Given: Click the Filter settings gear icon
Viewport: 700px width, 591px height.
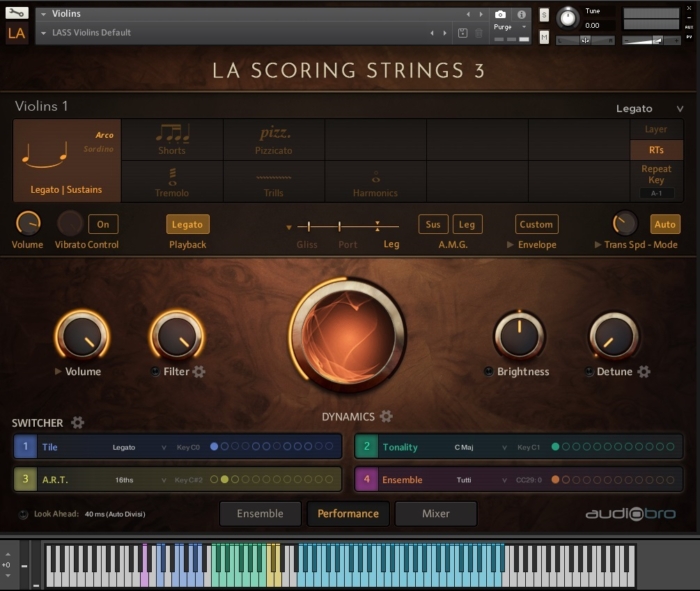Looking at the screenshot, I should click(x=199, y=372).
